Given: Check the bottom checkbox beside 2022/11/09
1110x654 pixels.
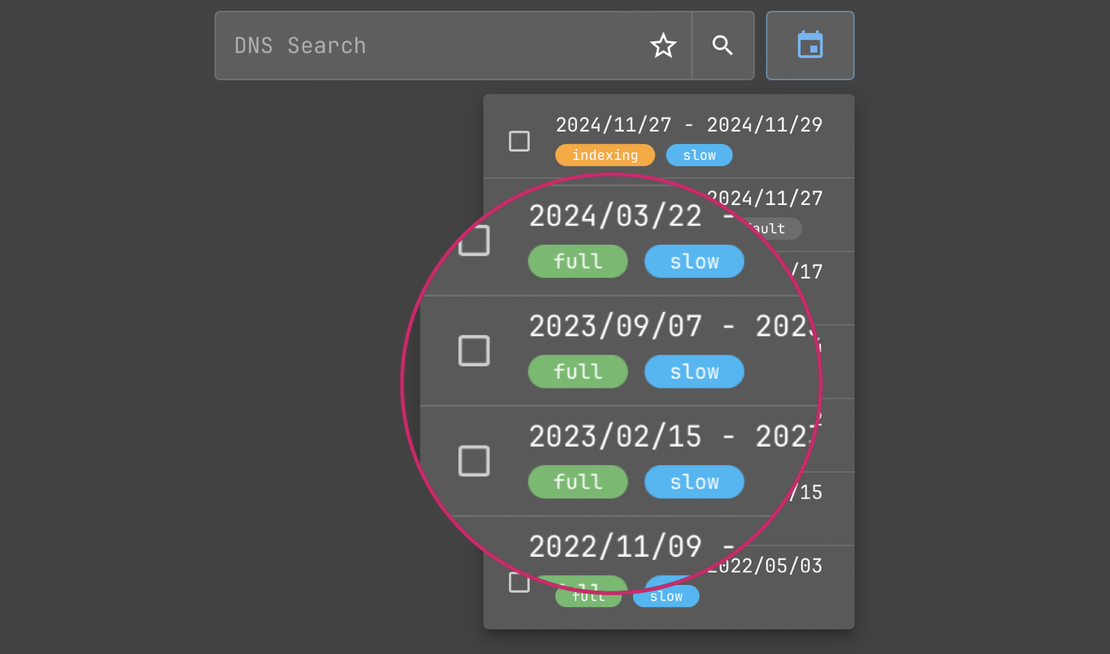Looking at the screenshot, I should [x=519, y=581].
